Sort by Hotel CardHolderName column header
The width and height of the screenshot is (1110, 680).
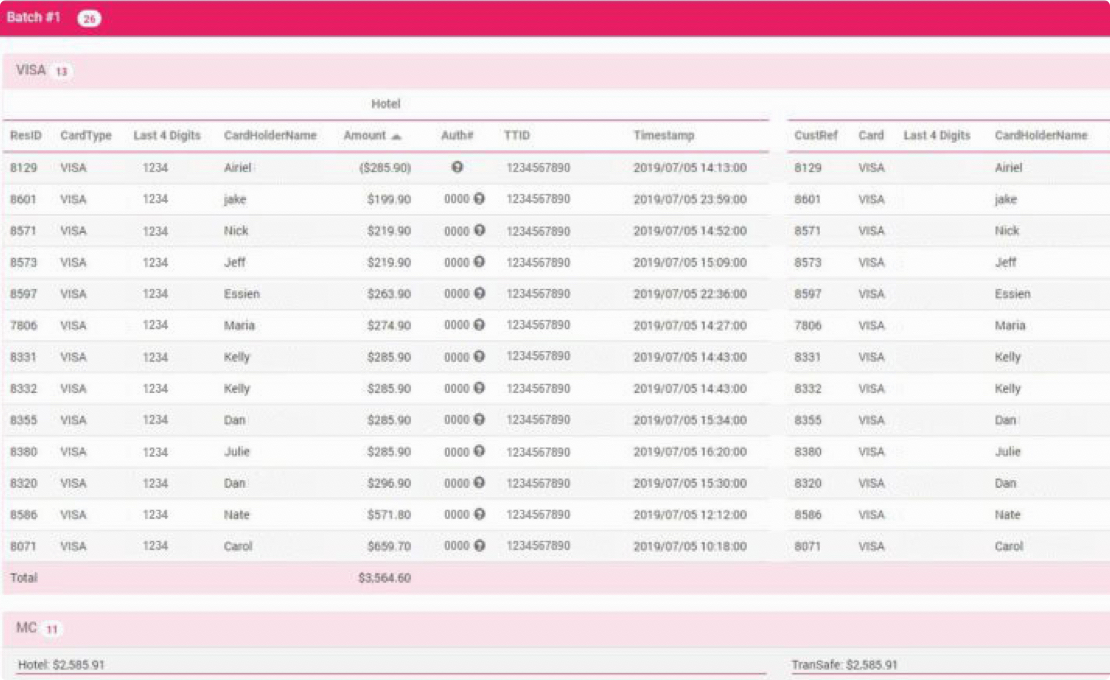pyautogui.click(x=270, y=135)
